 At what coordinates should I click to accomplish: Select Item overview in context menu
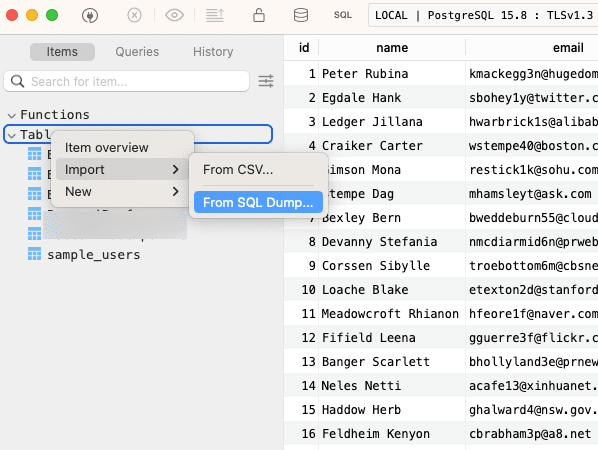[x=106, y=147]
